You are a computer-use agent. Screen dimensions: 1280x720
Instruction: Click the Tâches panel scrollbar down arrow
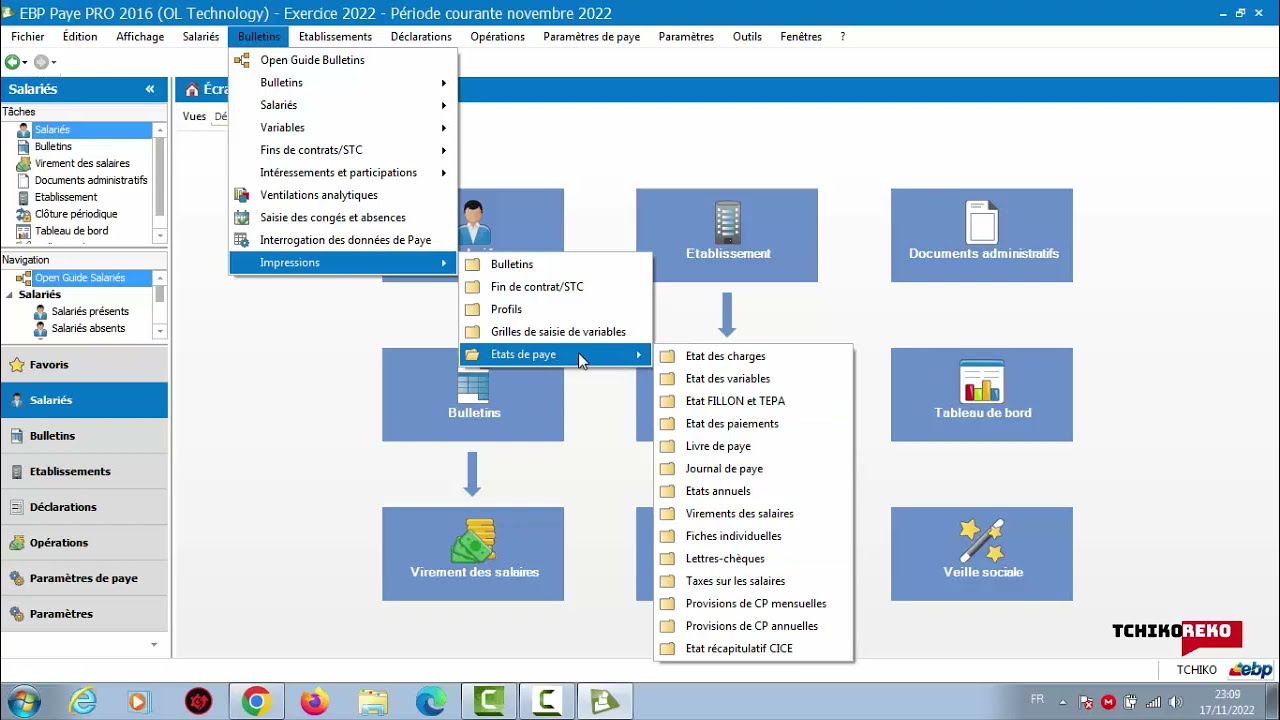(x=160, y=236)
